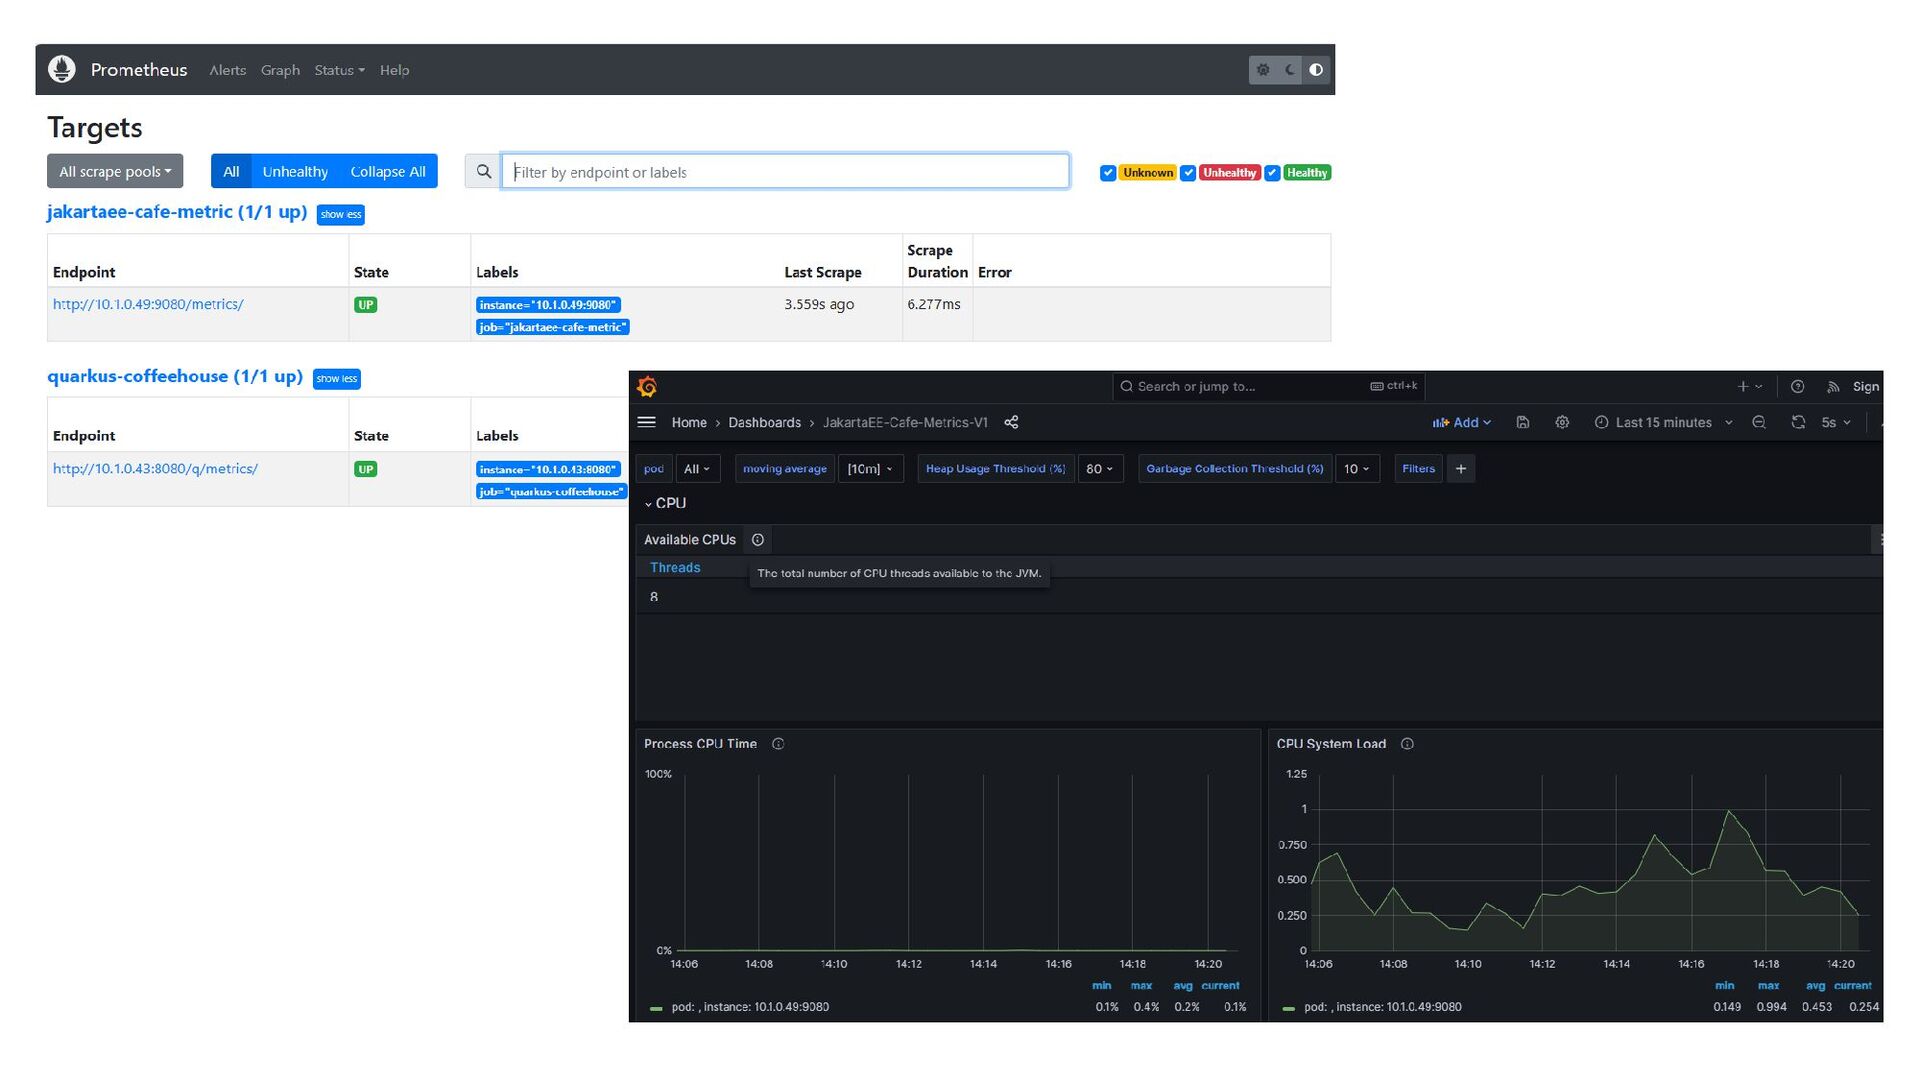Viewport: 1920px width, 1080px height.
Task: Open the Heap Usage Threshold 80 dropdown
Action: [1100, 468]
